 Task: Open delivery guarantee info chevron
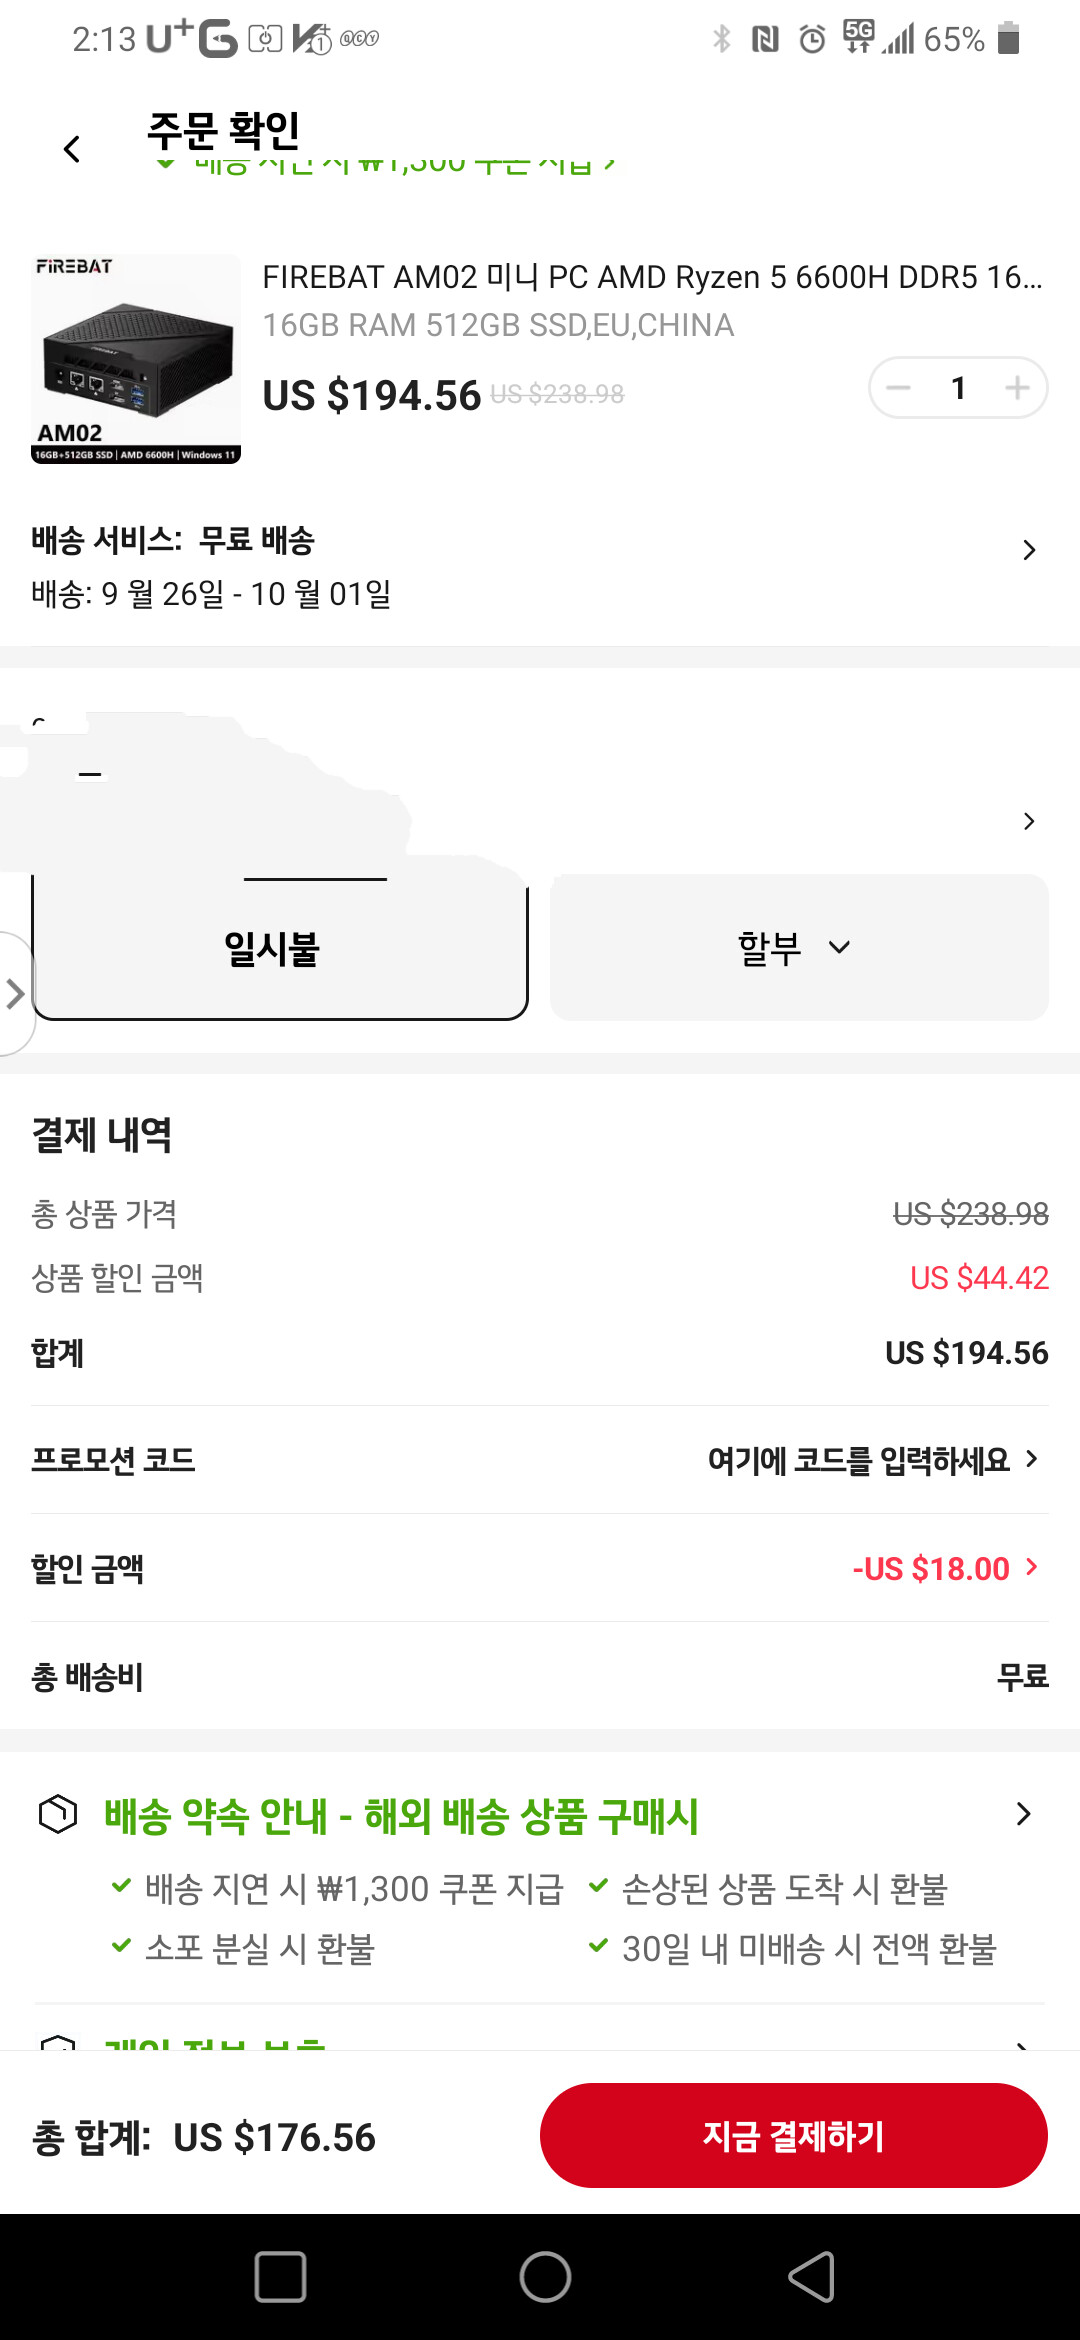click(x=1023, y=1814)
